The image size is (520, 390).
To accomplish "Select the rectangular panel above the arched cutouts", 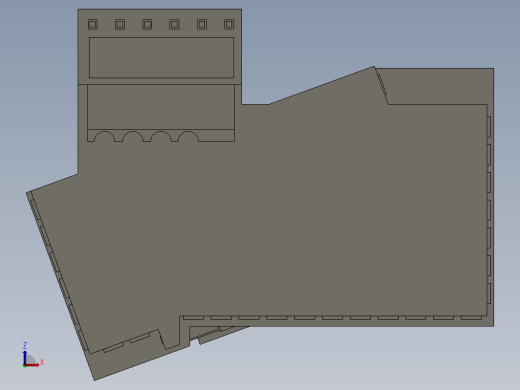I will click(161, 107).
